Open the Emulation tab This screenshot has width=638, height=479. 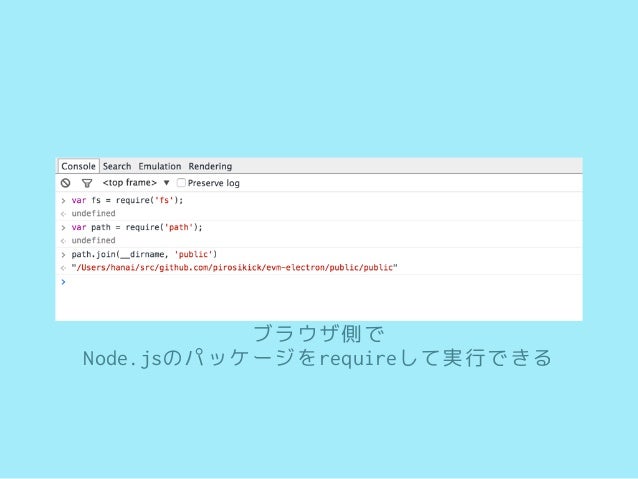pyautogui.click(x=160, y=166)
